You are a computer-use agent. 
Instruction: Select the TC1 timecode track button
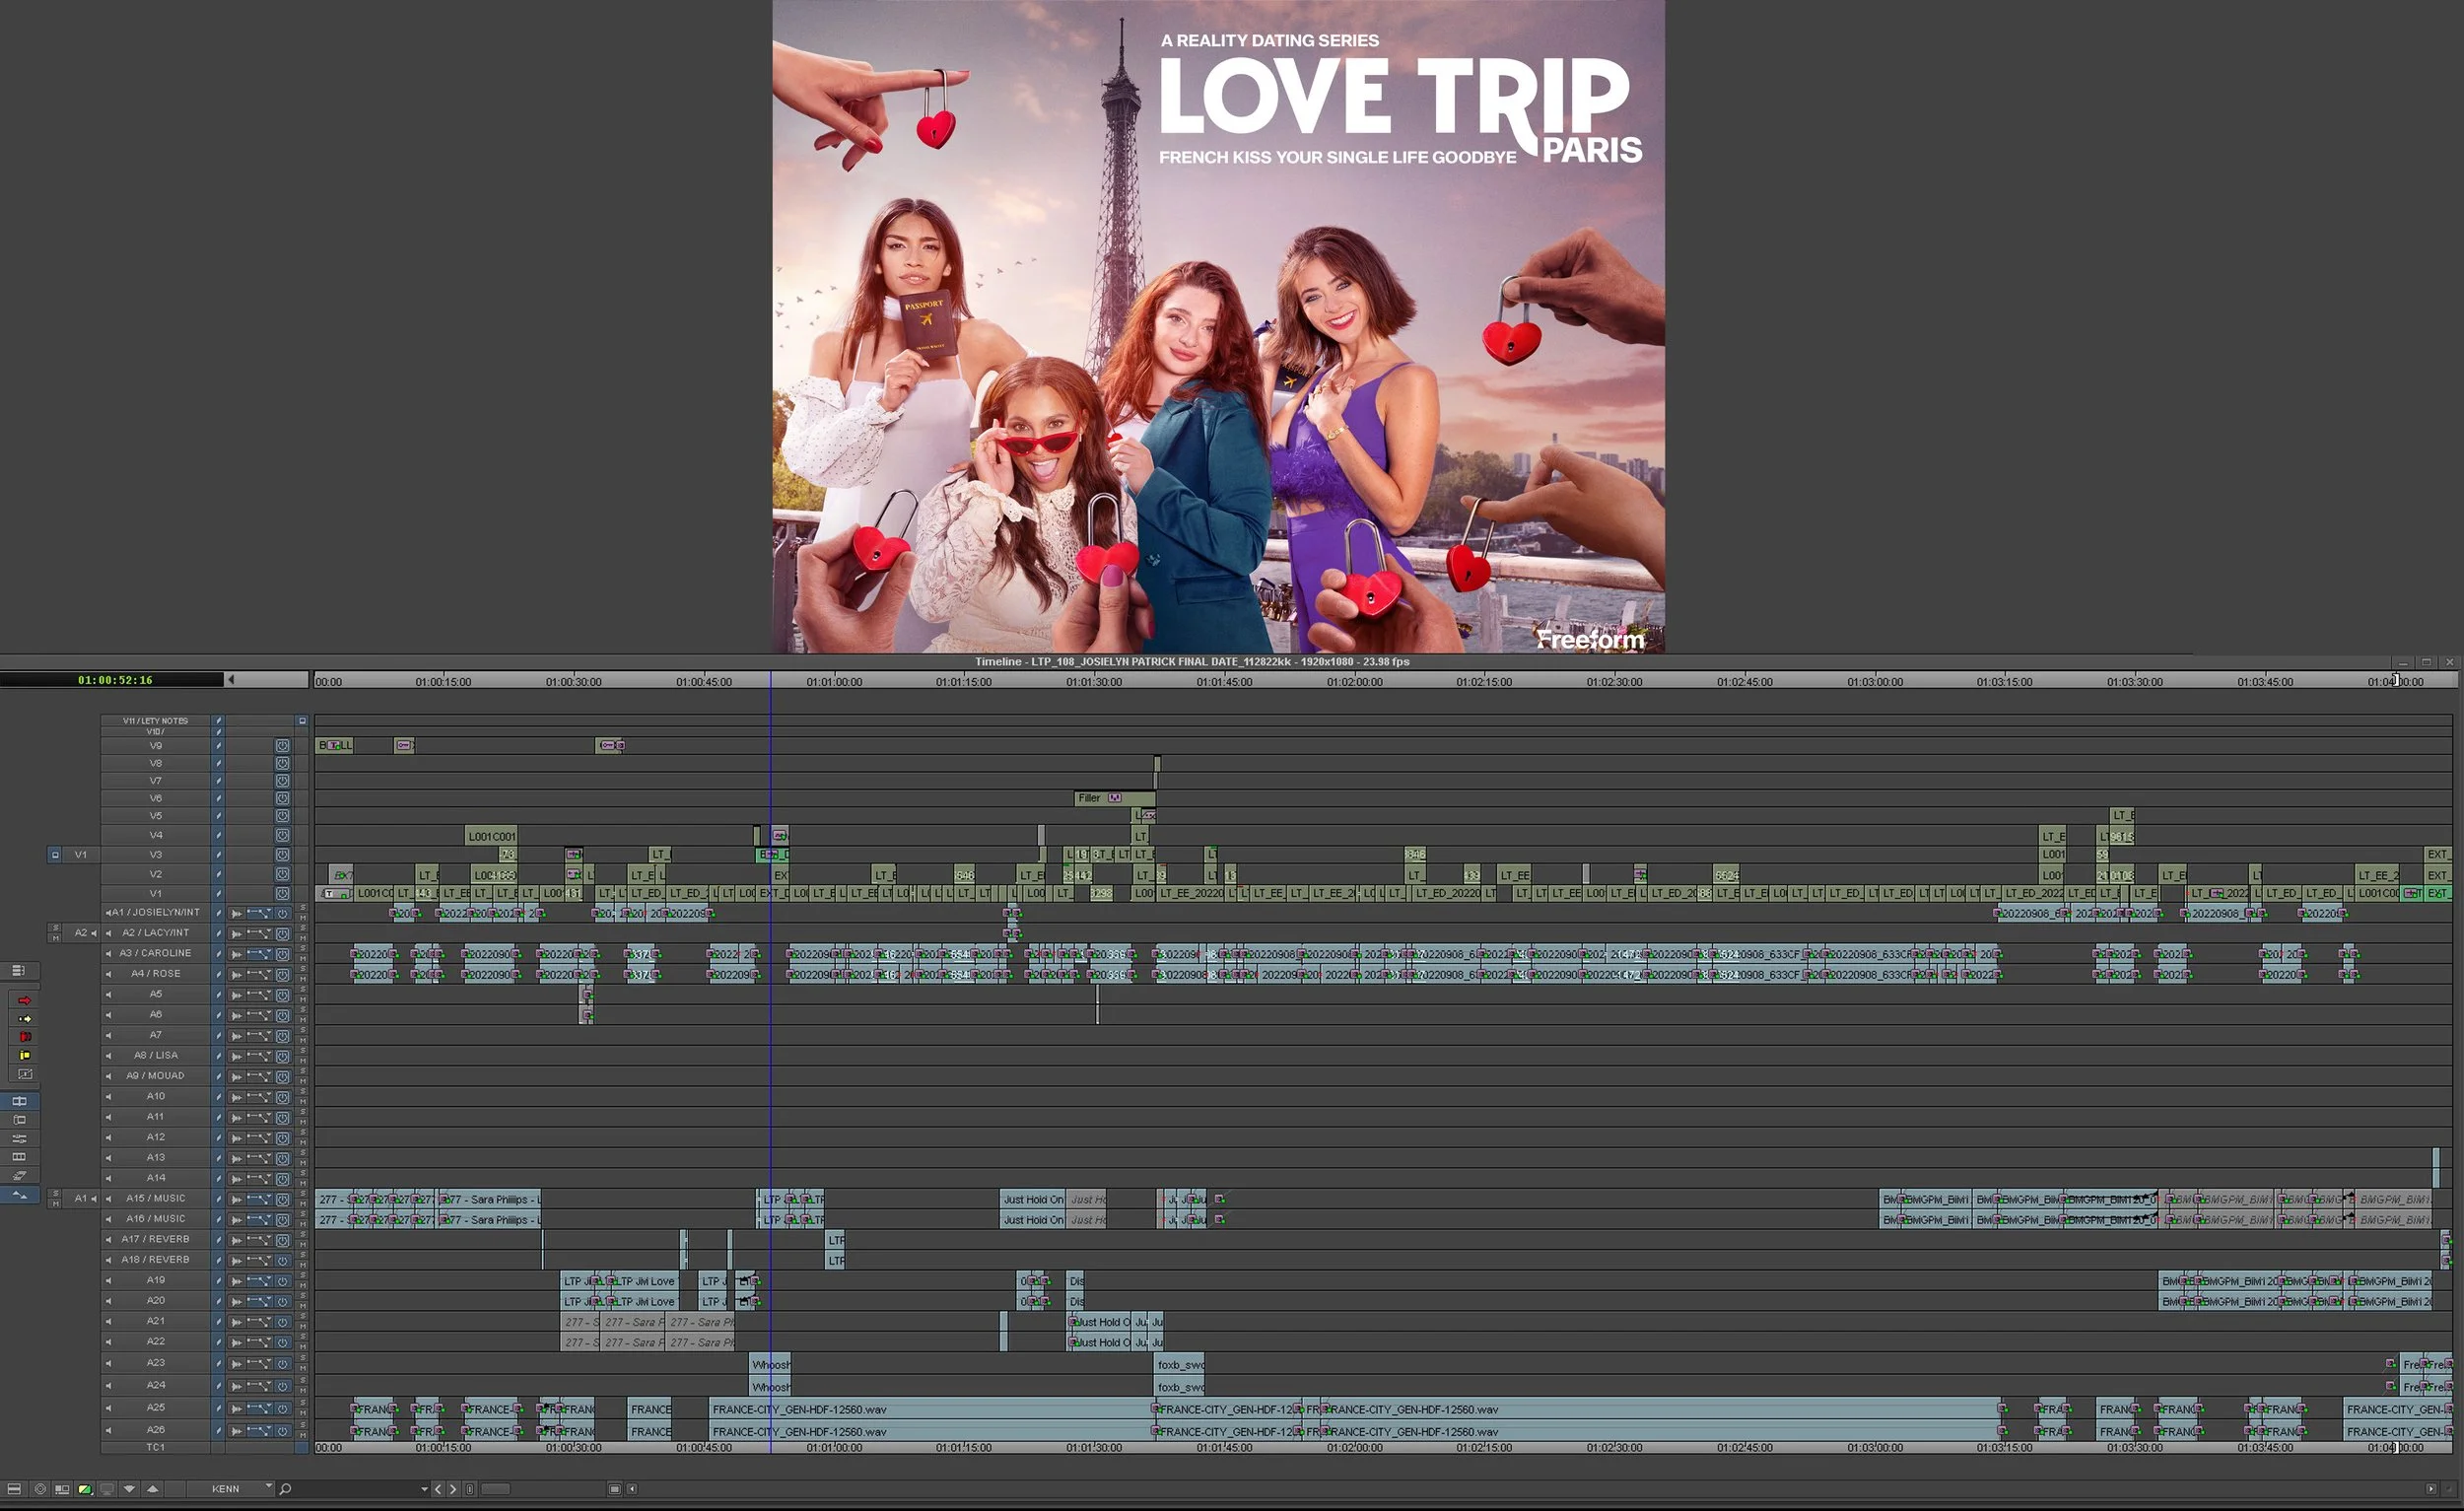click(156, 1448)
